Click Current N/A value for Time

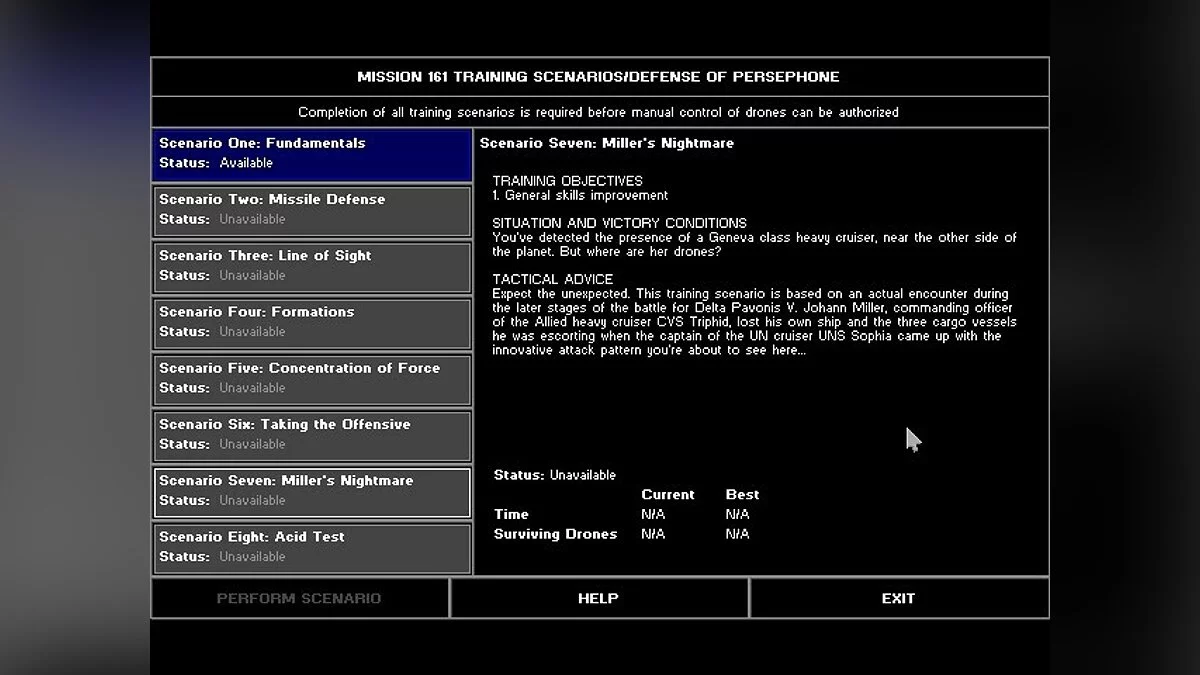653,514
